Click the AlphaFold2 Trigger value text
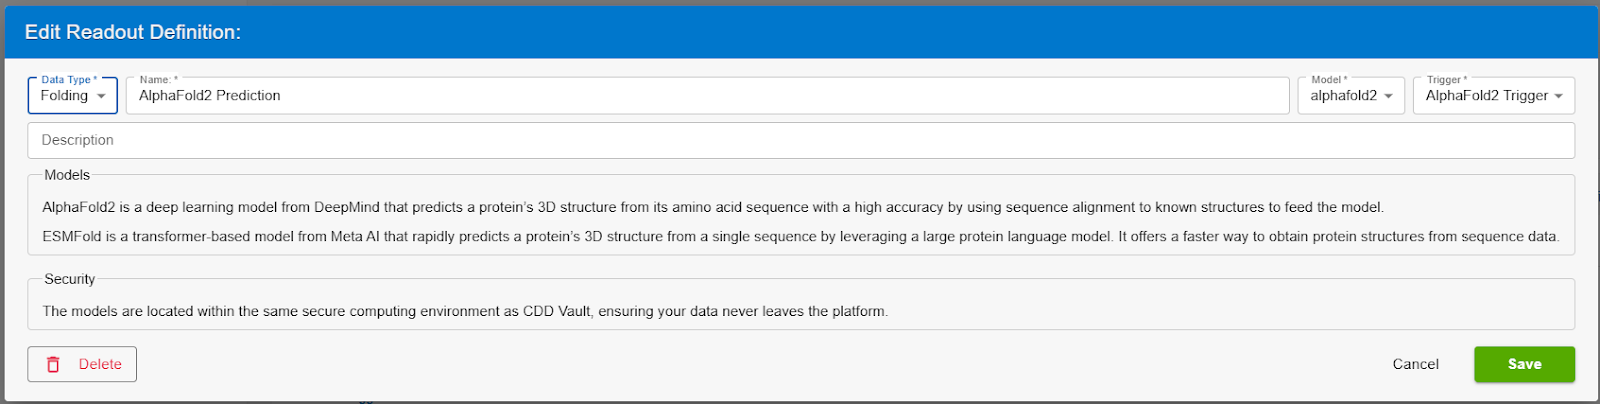The width and height of the screenshot is (1600, 404). tap(1487, 96)
